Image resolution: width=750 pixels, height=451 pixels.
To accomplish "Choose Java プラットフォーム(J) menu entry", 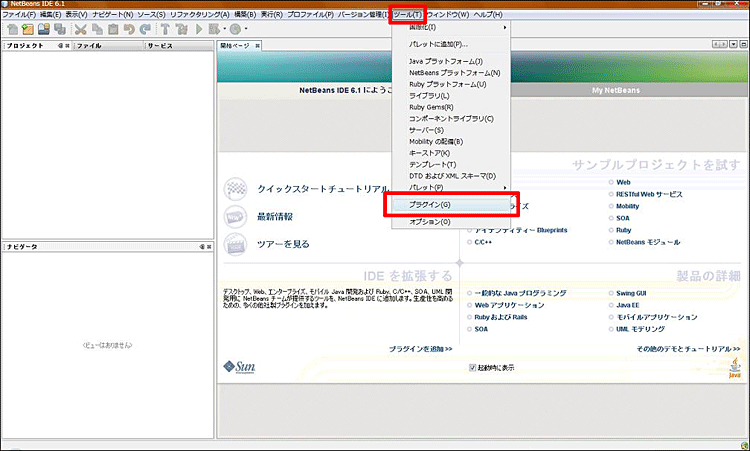I will 451,61.
